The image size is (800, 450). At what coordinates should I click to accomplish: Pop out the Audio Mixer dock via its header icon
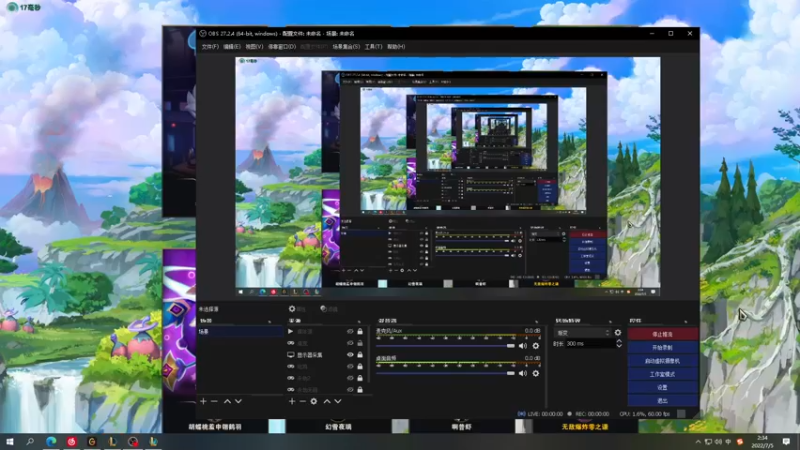(x=536, y=321)
